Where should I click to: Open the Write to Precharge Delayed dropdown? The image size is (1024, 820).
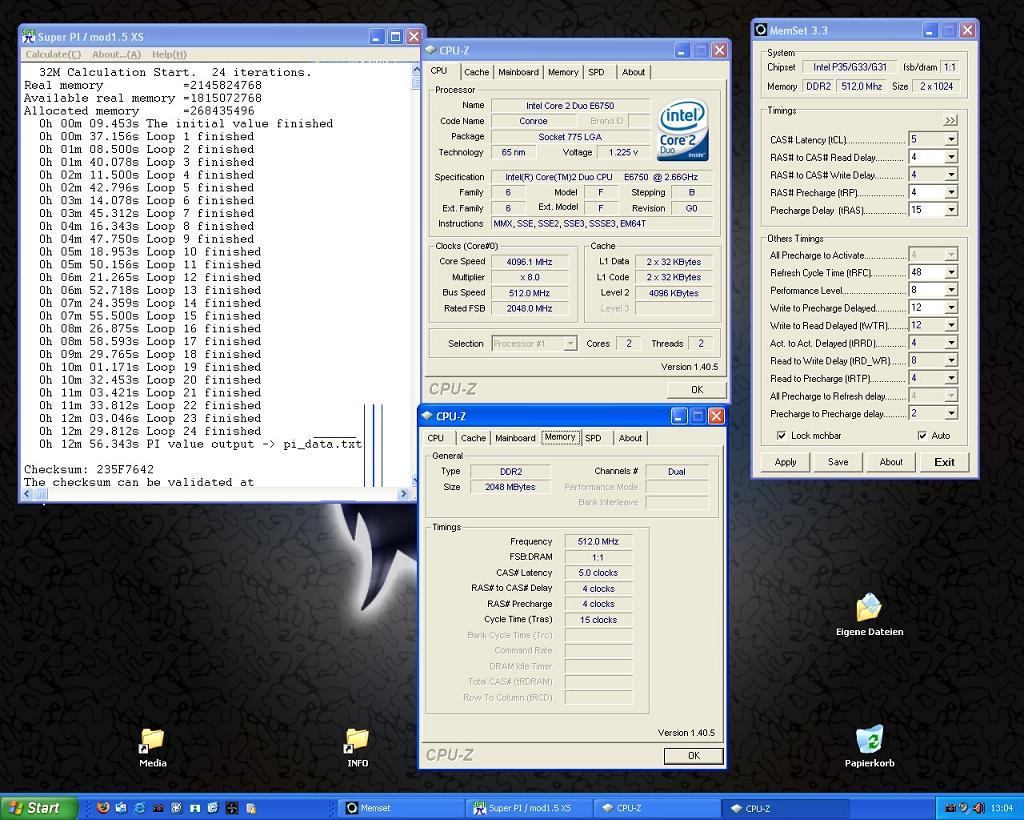click(x=952, y=308)
